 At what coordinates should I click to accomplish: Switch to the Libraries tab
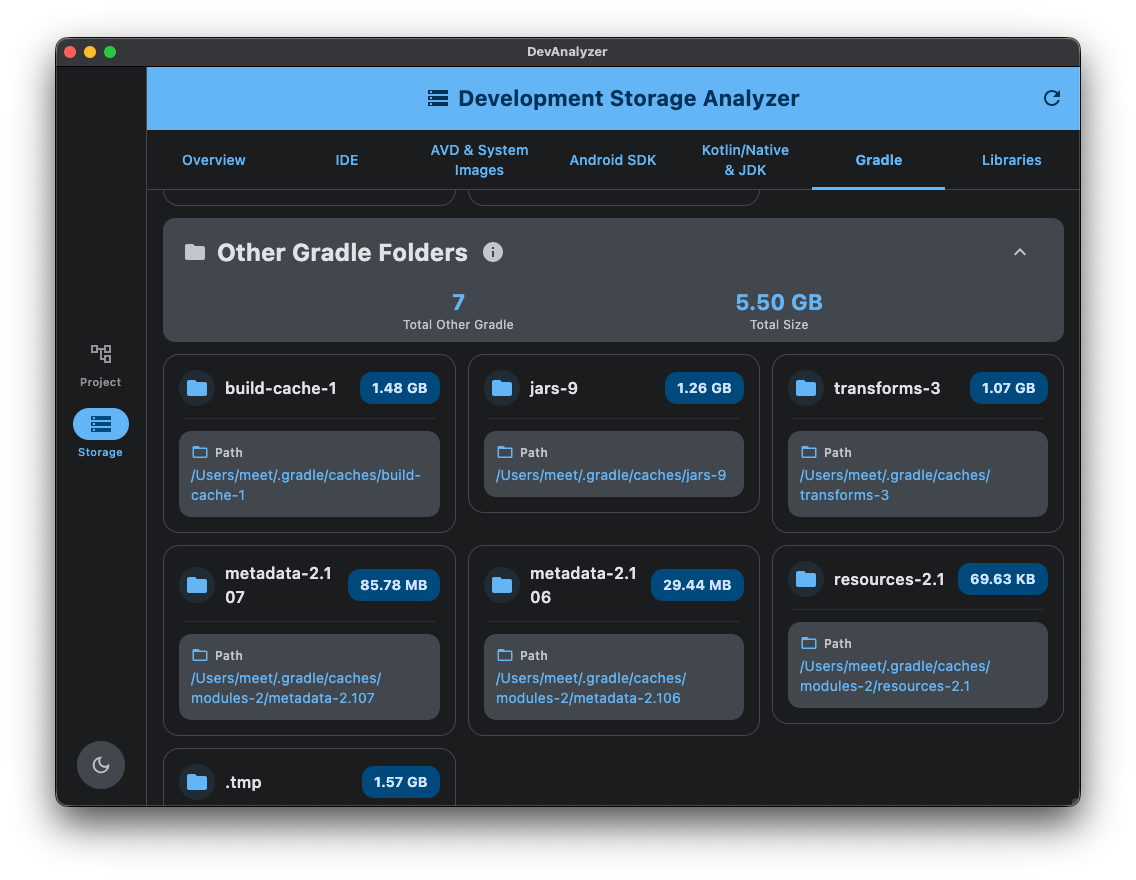(1011, 160)
